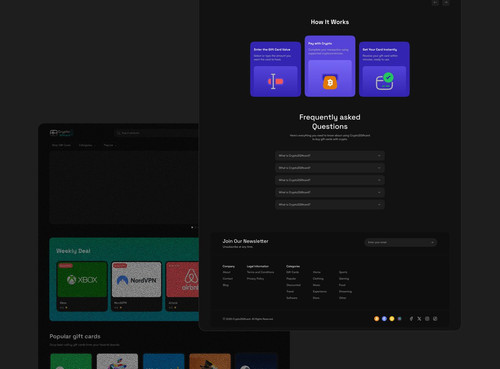500x369 pixels.
Task: Expand the fourth FAQ question row
Action: (x=330, y=192)
